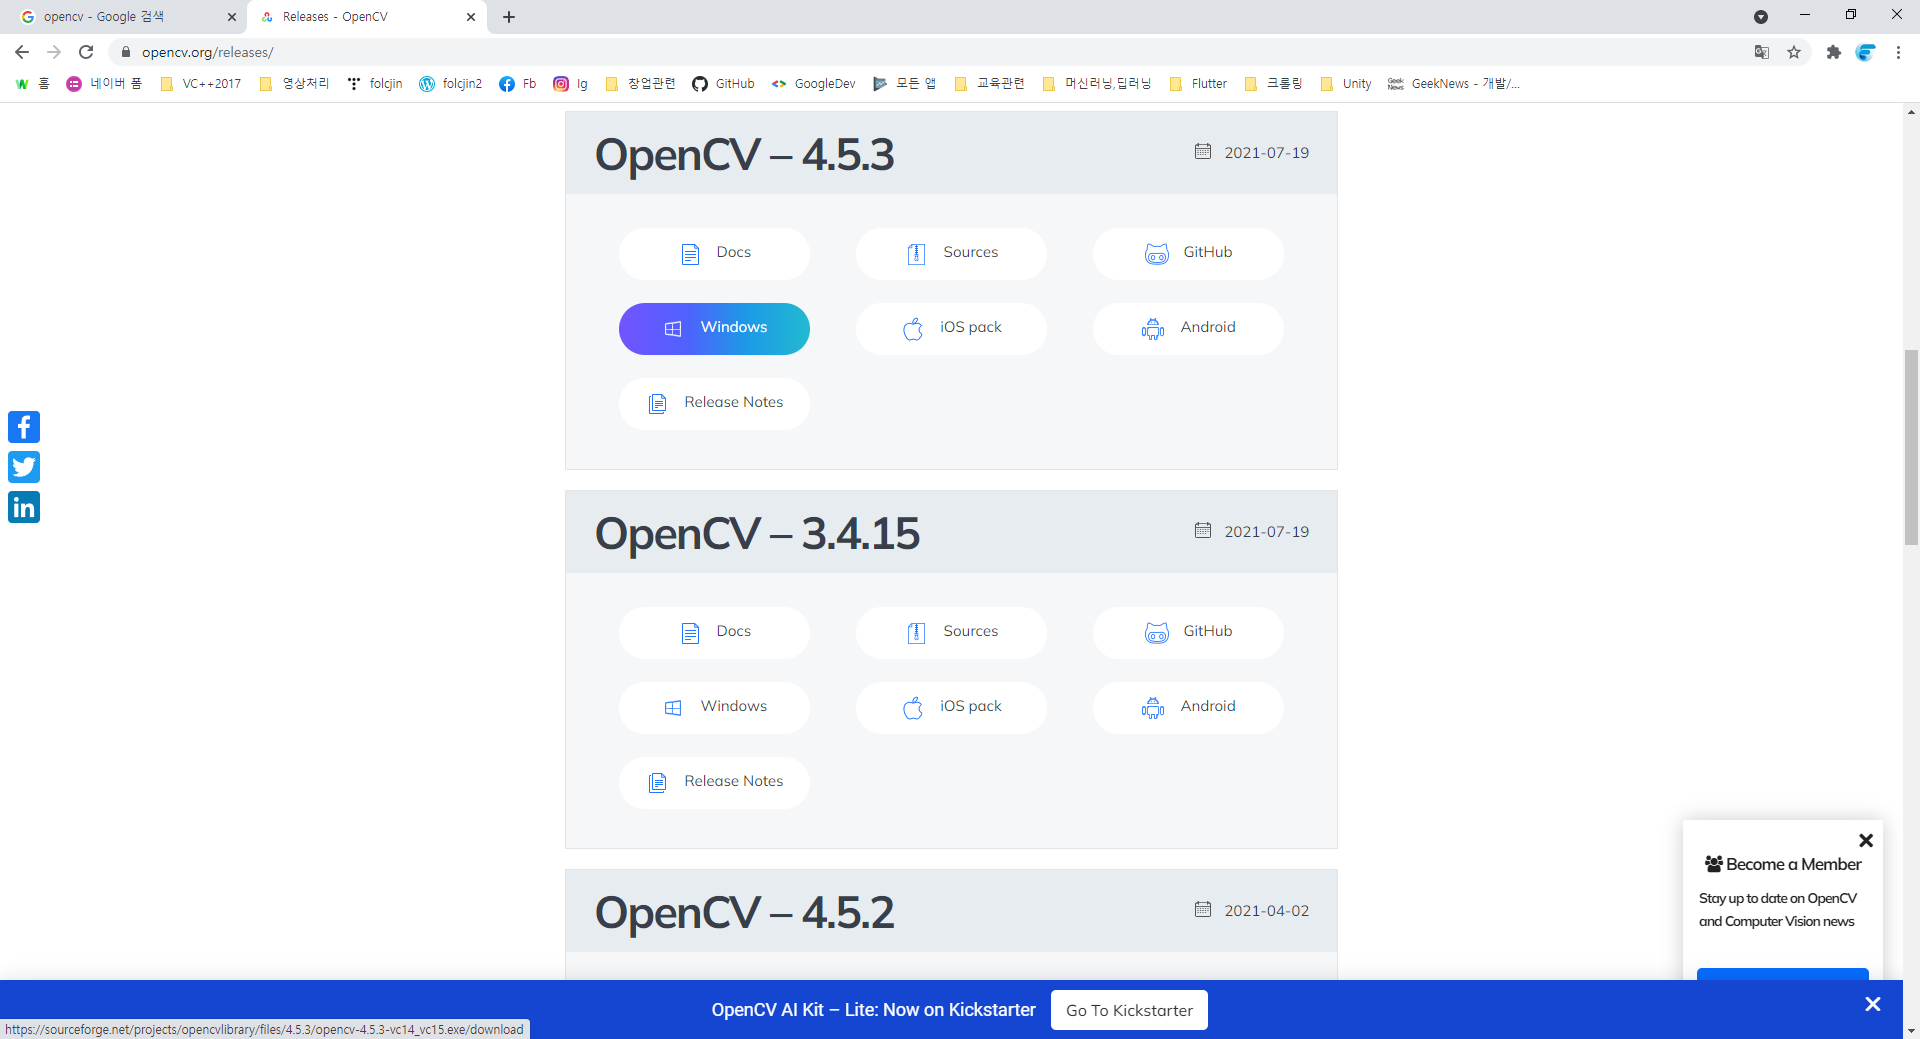Click scrollbar down arrow
1920x1039 pixels.
click(x=1911, y=1030)
